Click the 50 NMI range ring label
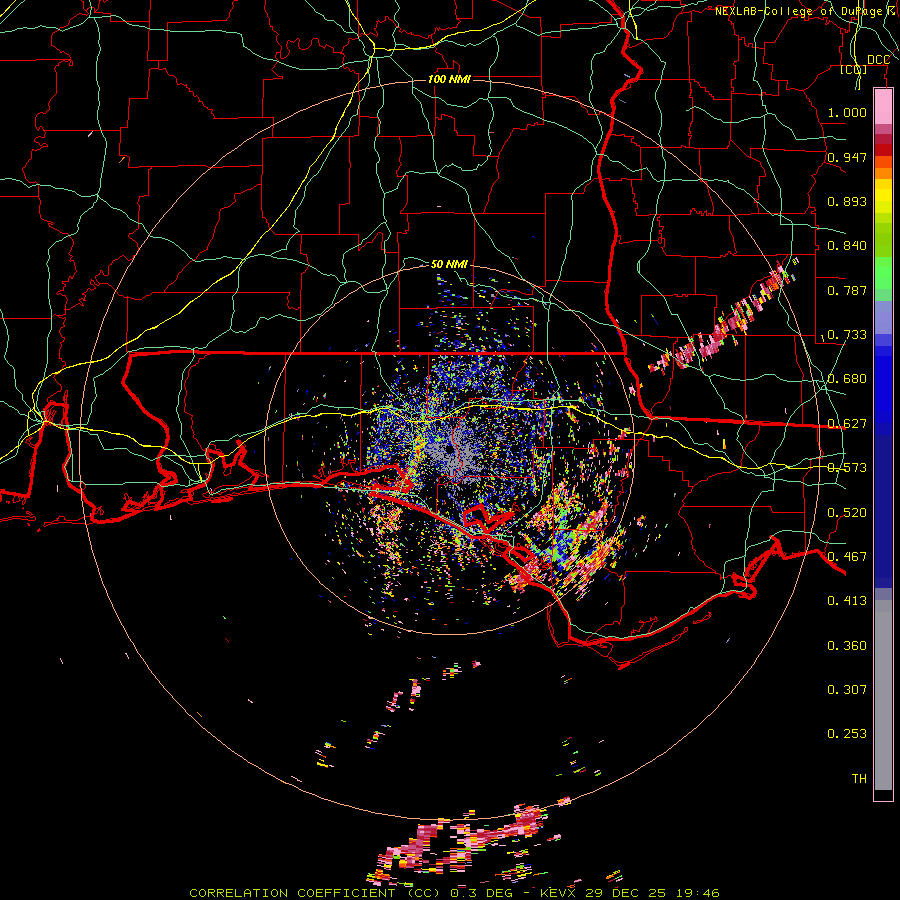Image resolution: width=900 pixels, height=900 pixels. [449, 264]
